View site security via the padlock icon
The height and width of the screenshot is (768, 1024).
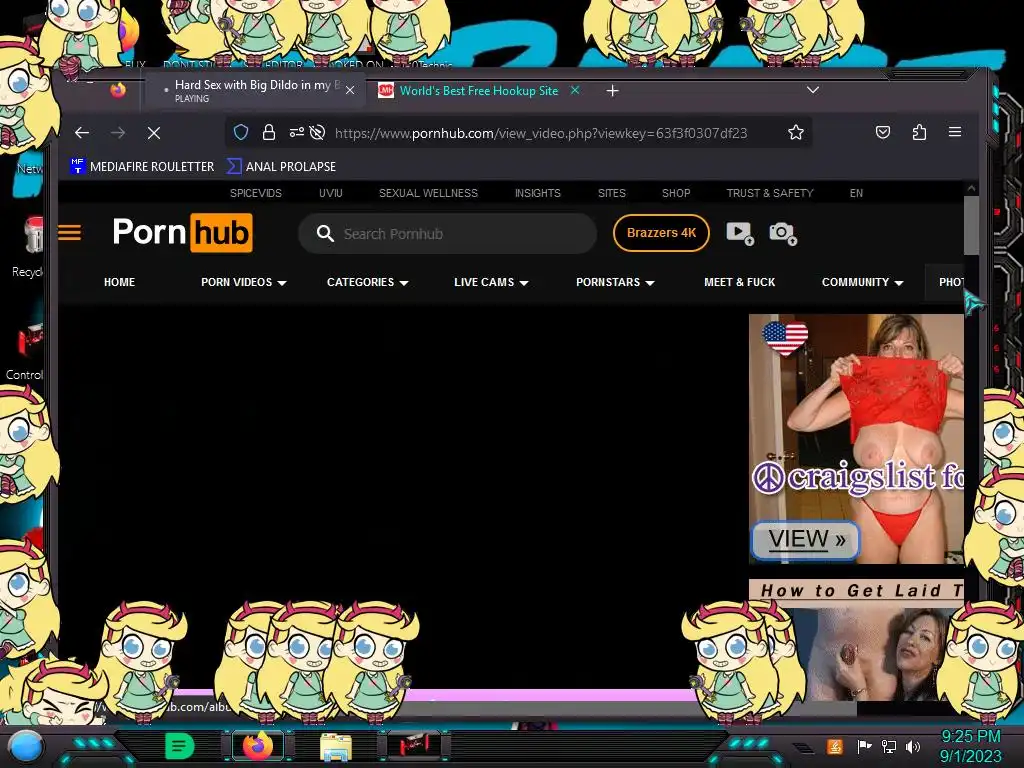tap(268, 133)
